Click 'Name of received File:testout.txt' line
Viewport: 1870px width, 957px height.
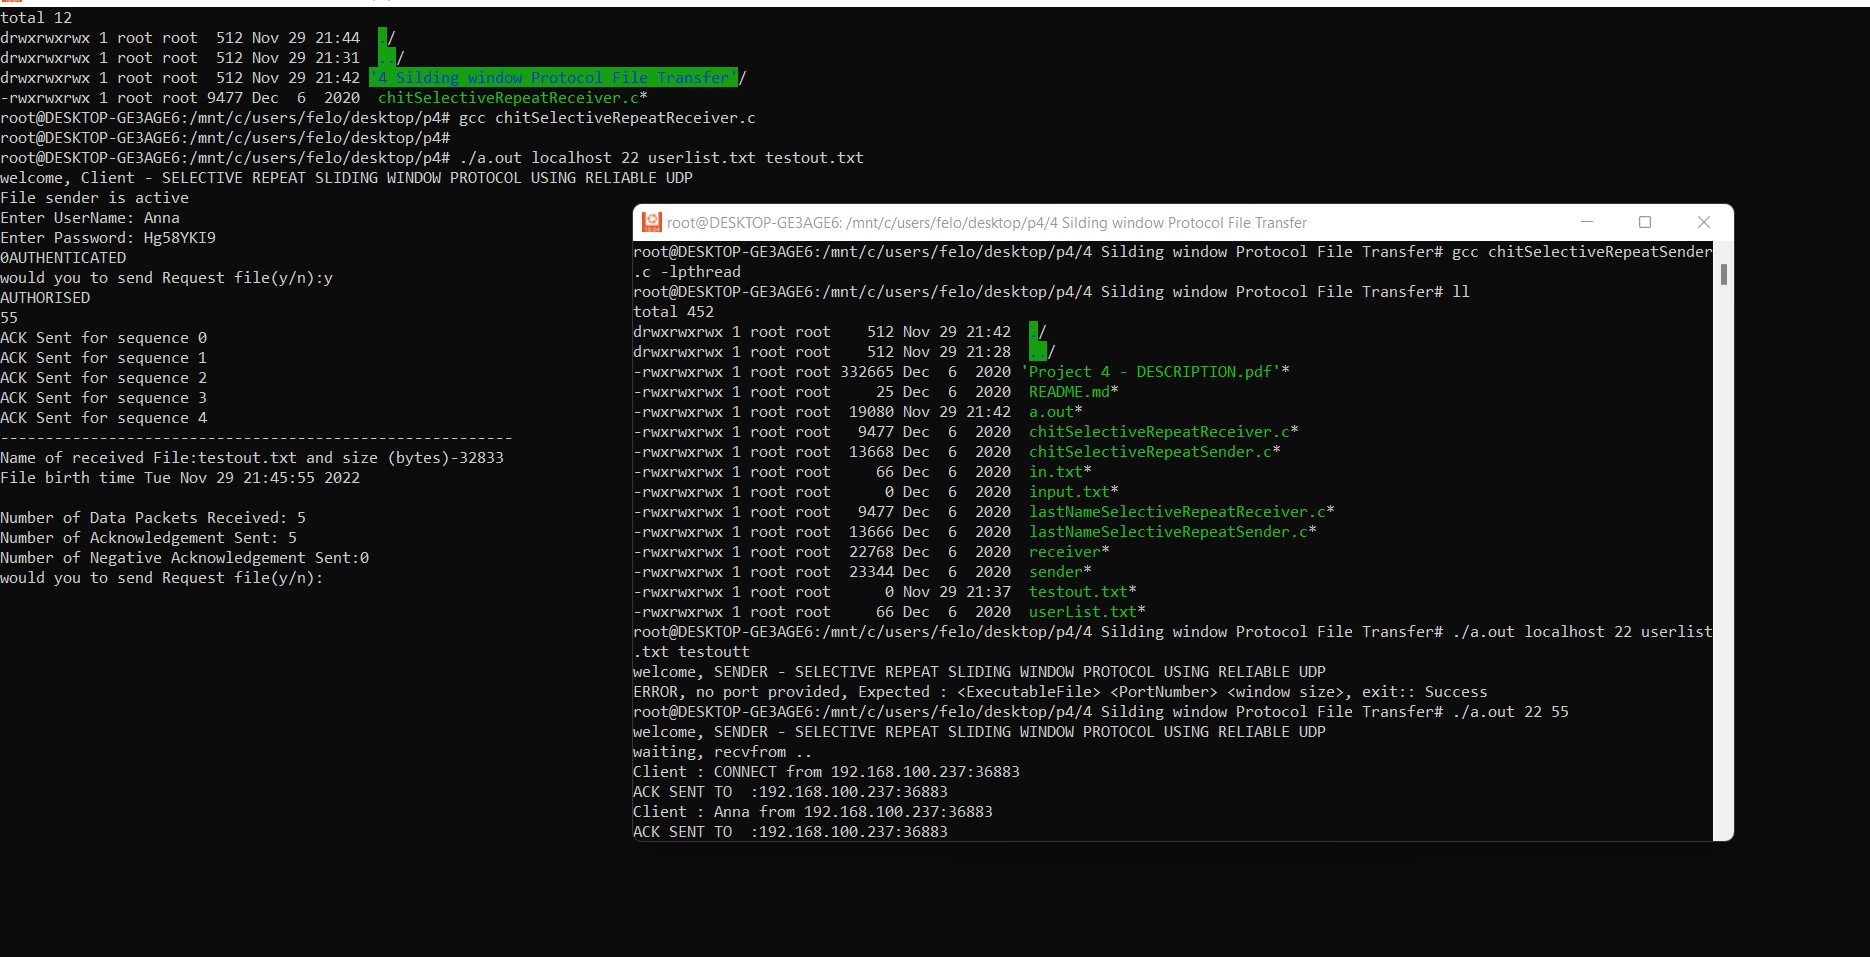pos(252,458)
